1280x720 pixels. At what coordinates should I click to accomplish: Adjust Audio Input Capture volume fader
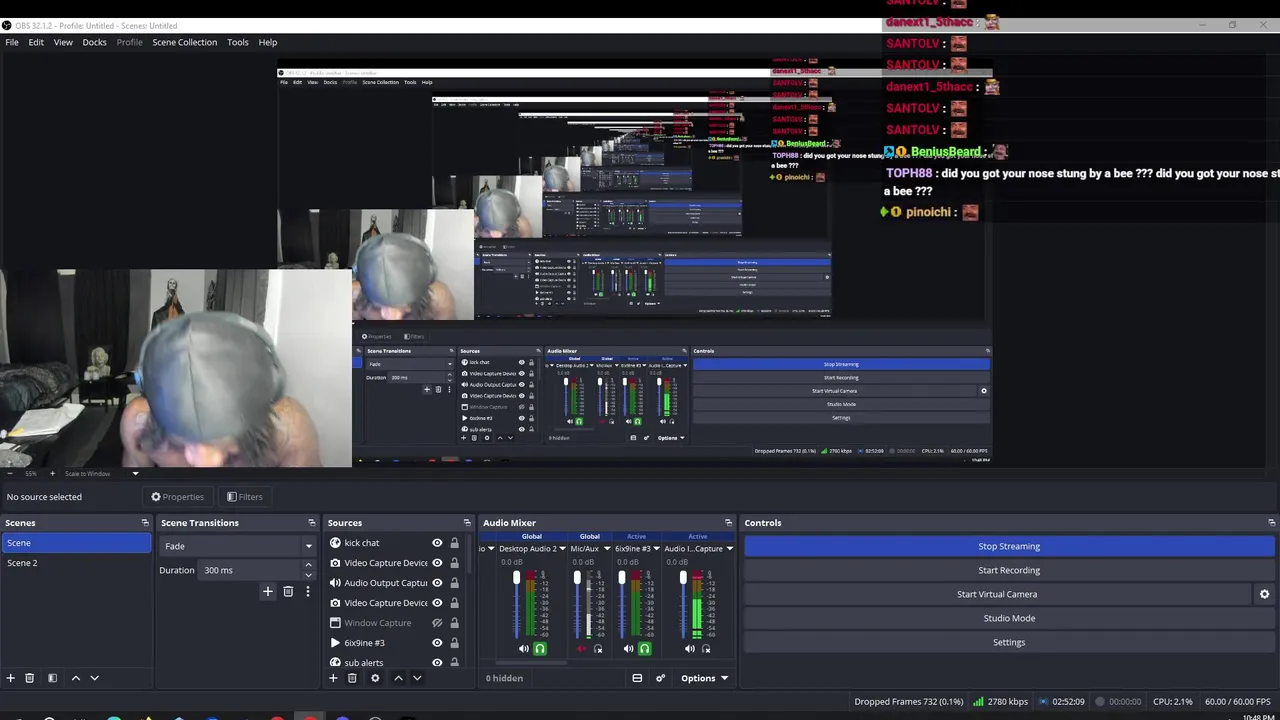(x=683, y=578)
